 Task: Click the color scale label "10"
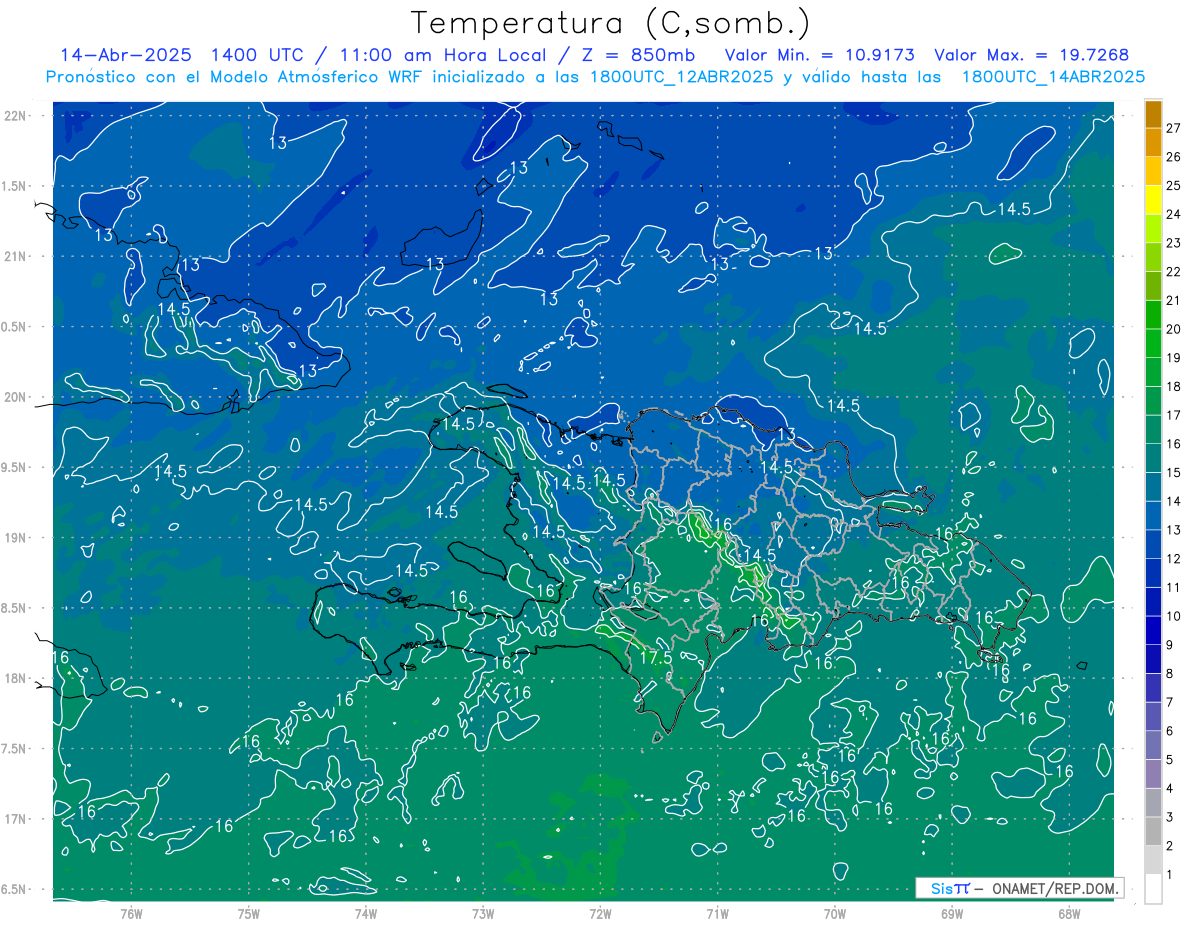click(x=1173, y=616)
